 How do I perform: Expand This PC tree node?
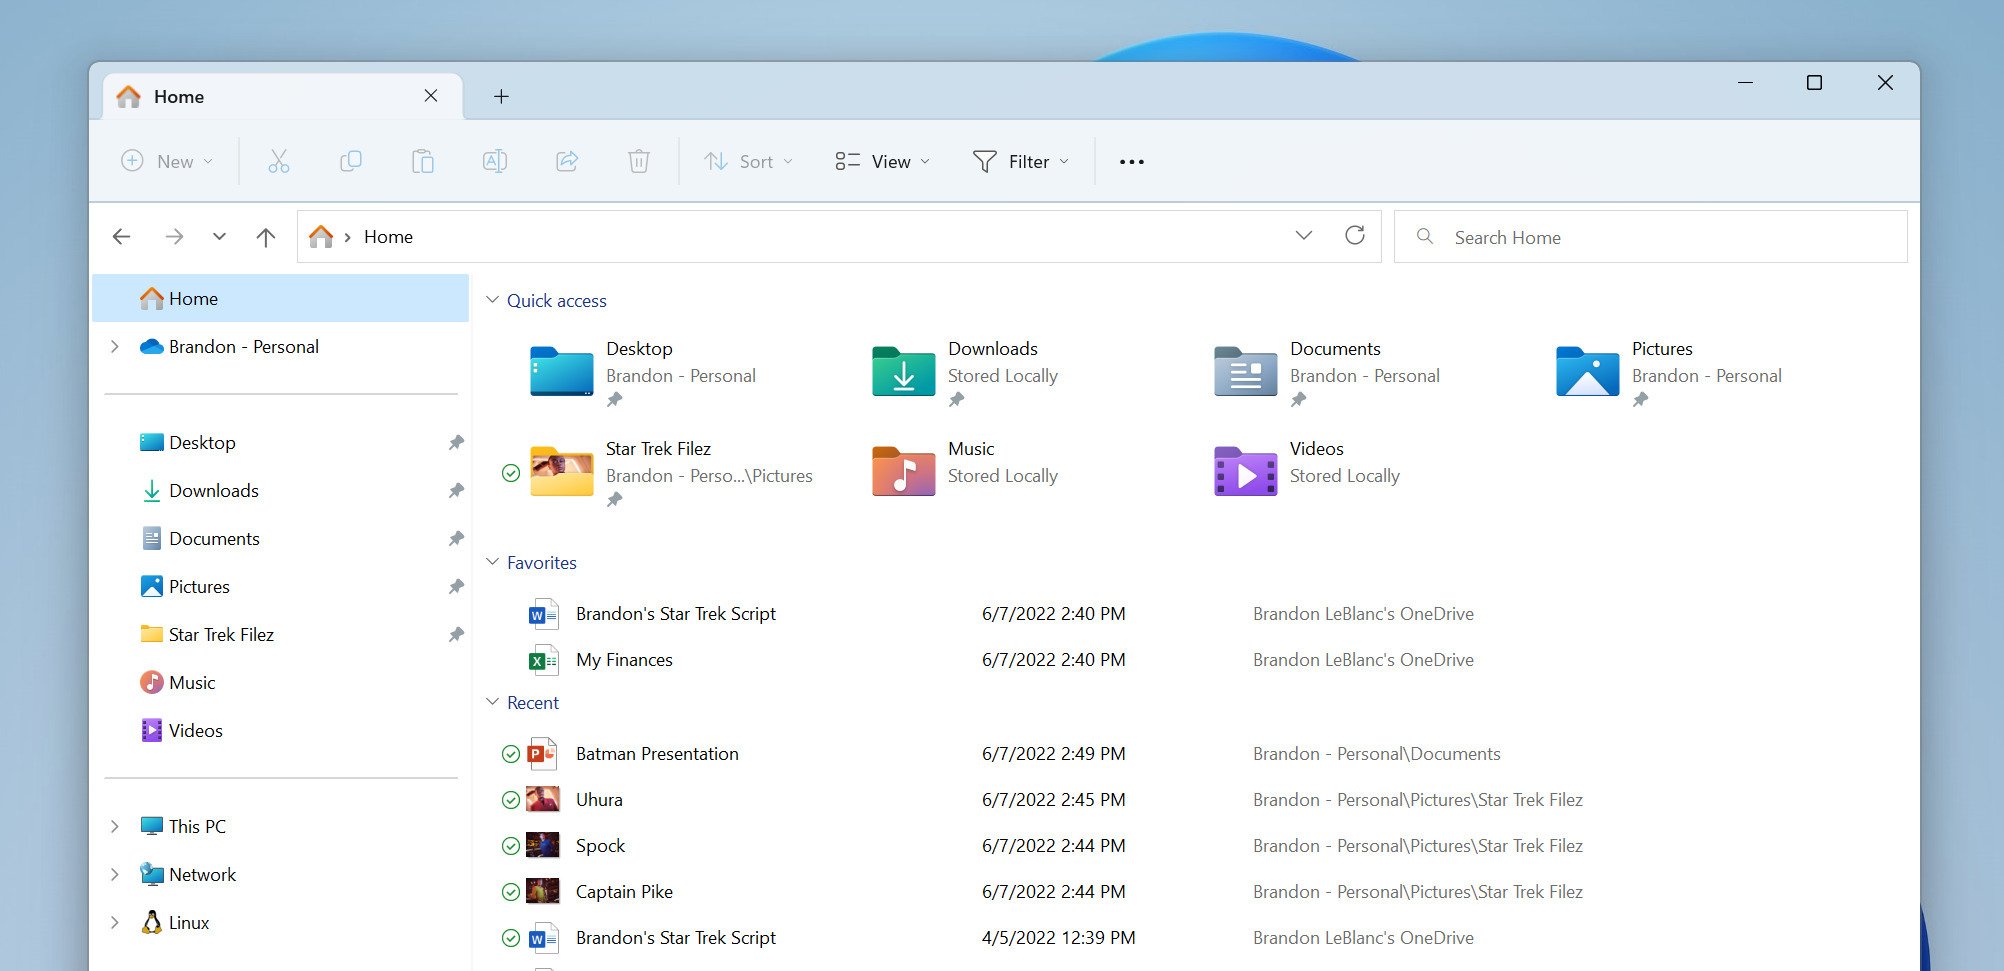(115, 827)
